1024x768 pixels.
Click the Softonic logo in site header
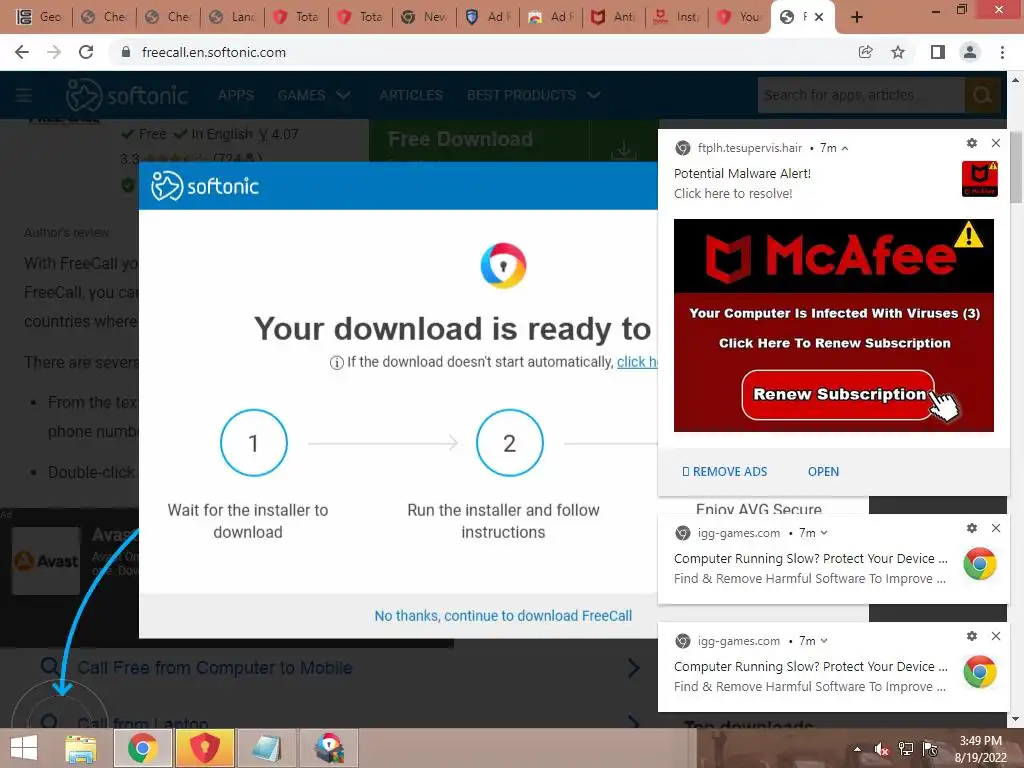coord(127,95)
